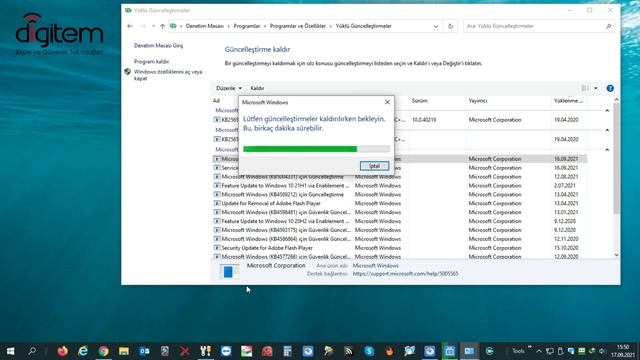Show hidden system tray icons chevron
The height and width of the screenshot is (360, 640).
click(539, 351)
